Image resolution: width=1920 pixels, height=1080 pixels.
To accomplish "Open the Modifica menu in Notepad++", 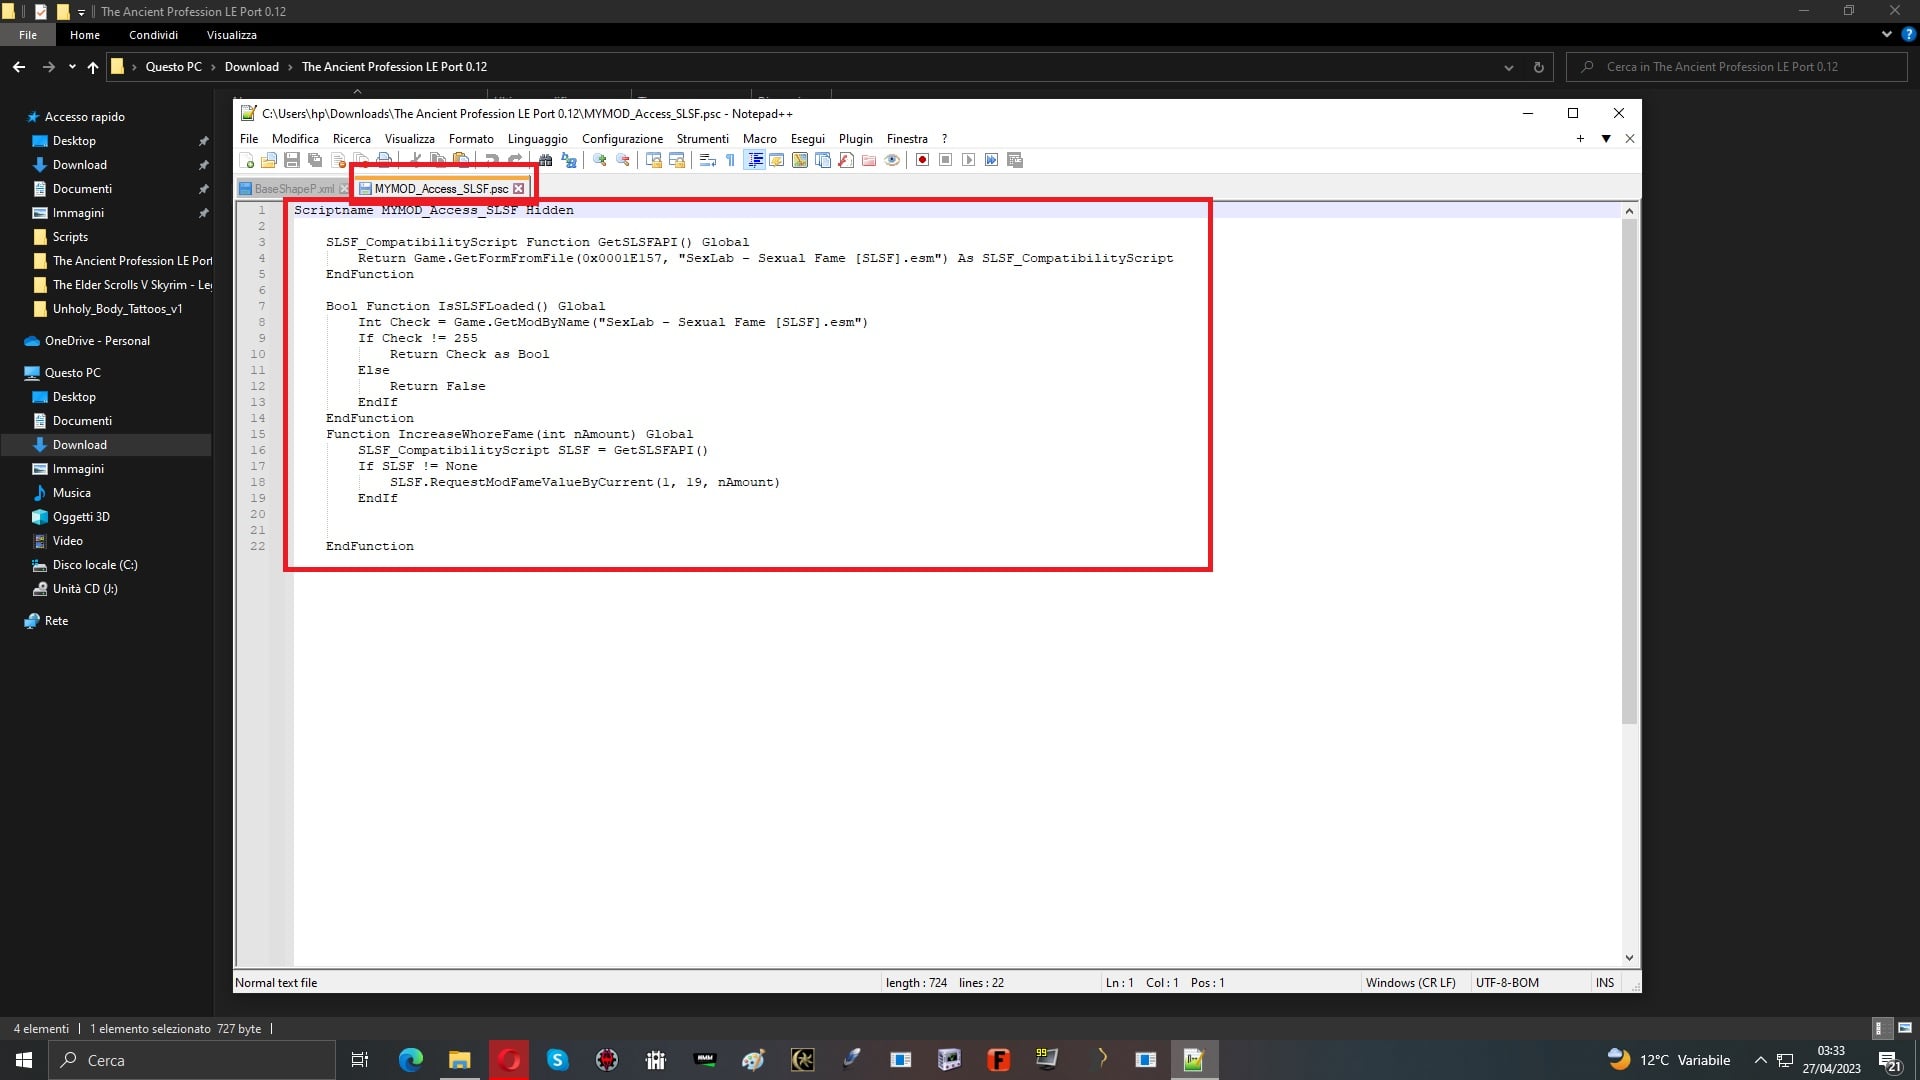I will pos(295,139).
